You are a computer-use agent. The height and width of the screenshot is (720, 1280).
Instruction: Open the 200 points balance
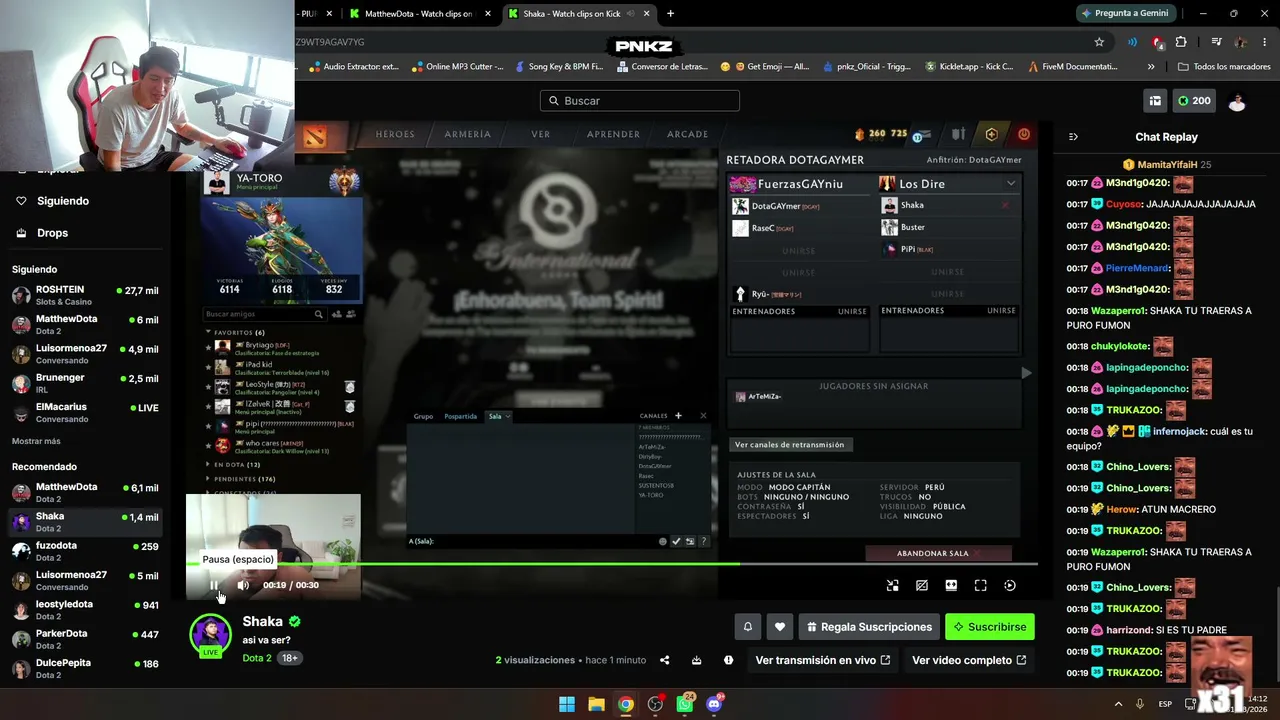pos(1194,101)
